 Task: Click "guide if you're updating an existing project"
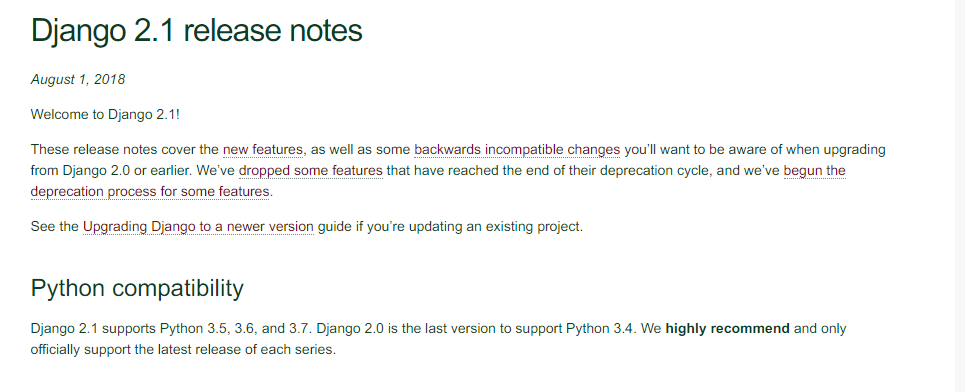point(450,226)
